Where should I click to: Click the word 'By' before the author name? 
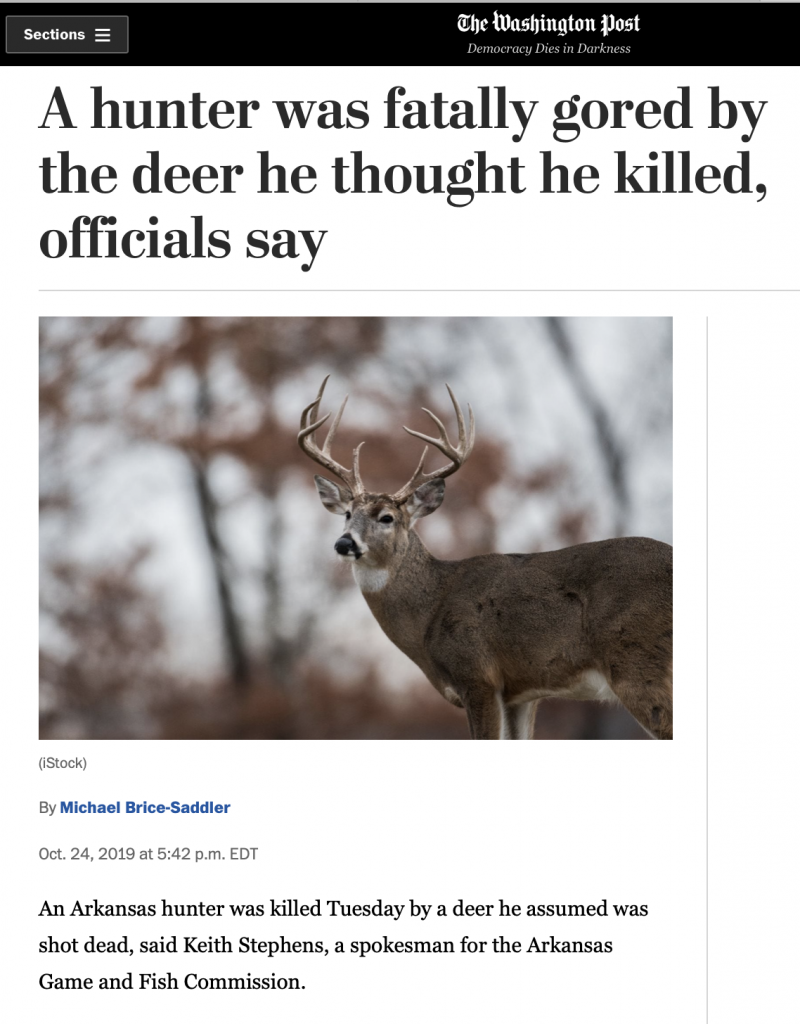47,808
